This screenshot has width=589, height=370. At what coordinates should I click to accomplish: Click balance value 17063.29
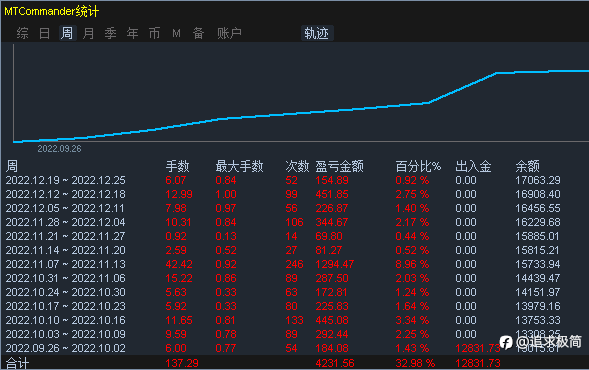point(538,180)
